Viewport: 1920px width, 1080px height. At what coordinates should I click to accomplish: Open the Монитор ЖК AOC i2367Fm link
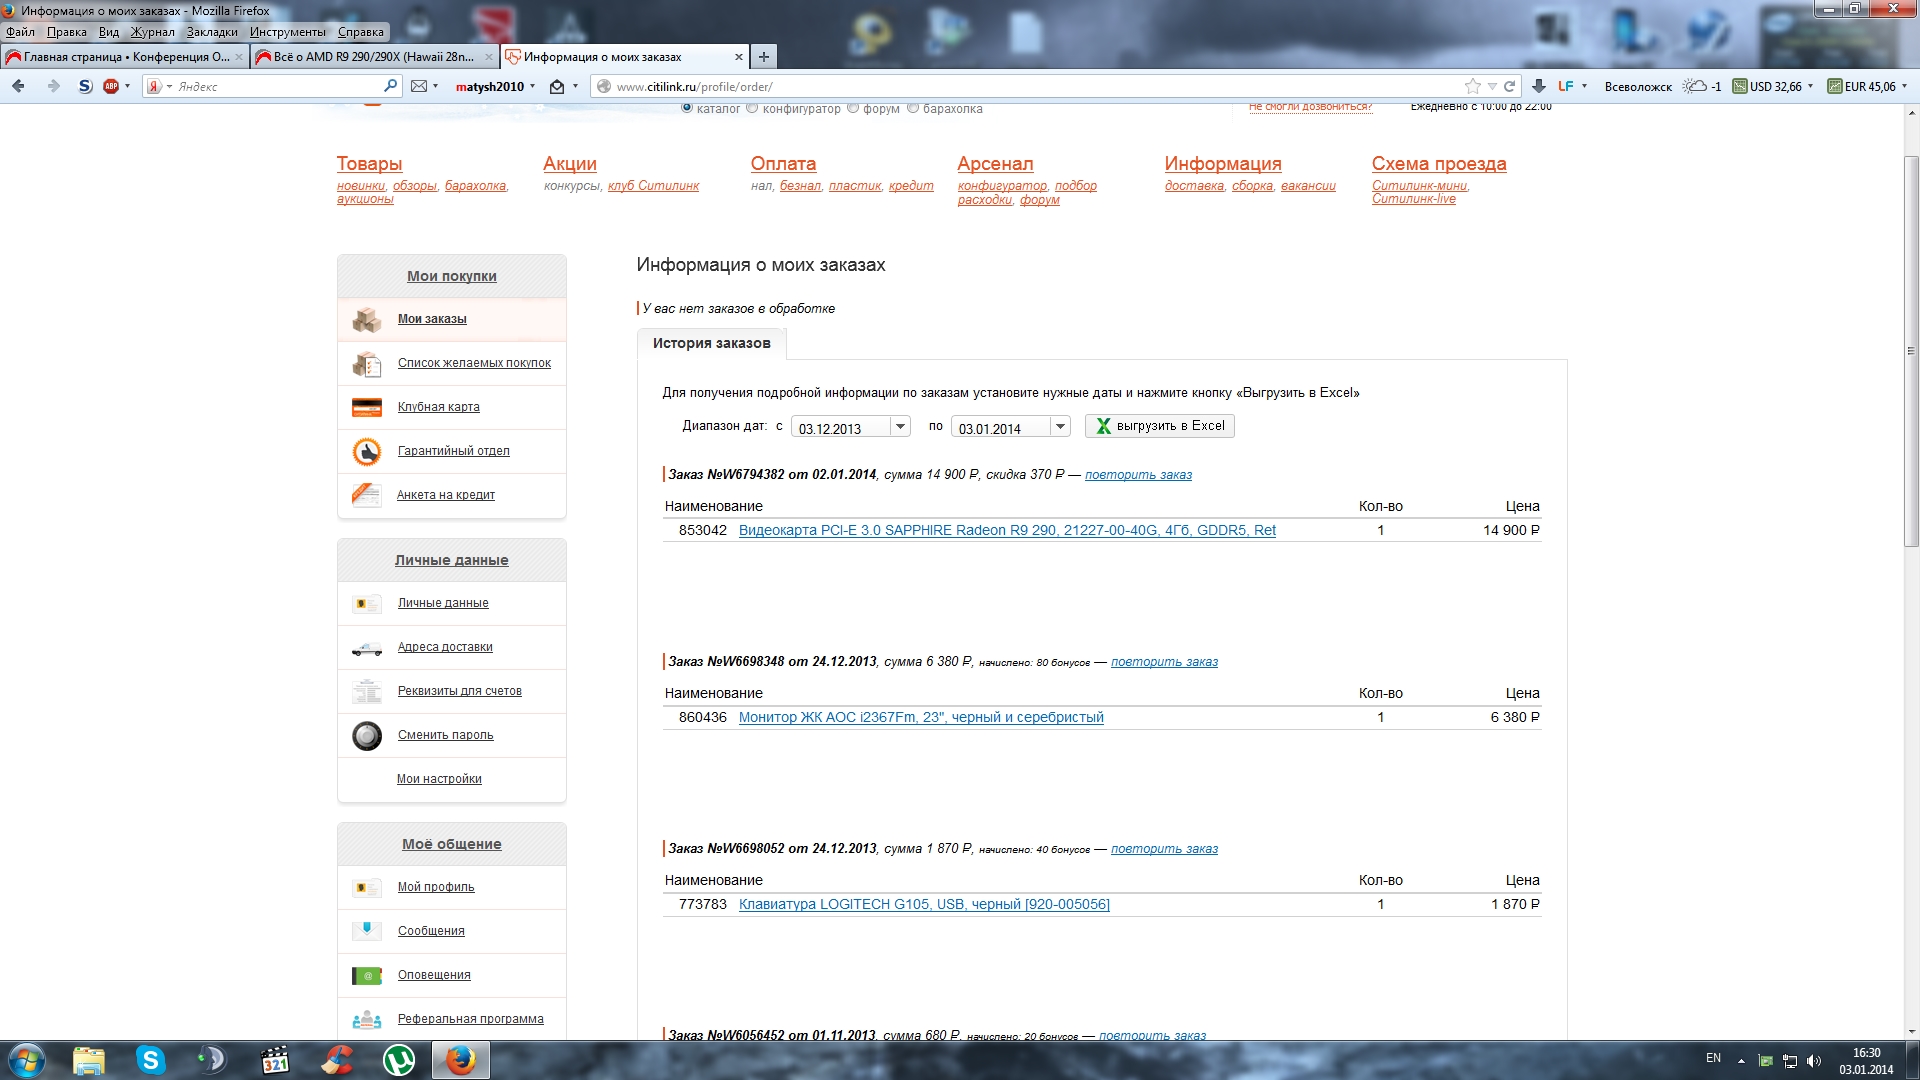tap(920, 717)
